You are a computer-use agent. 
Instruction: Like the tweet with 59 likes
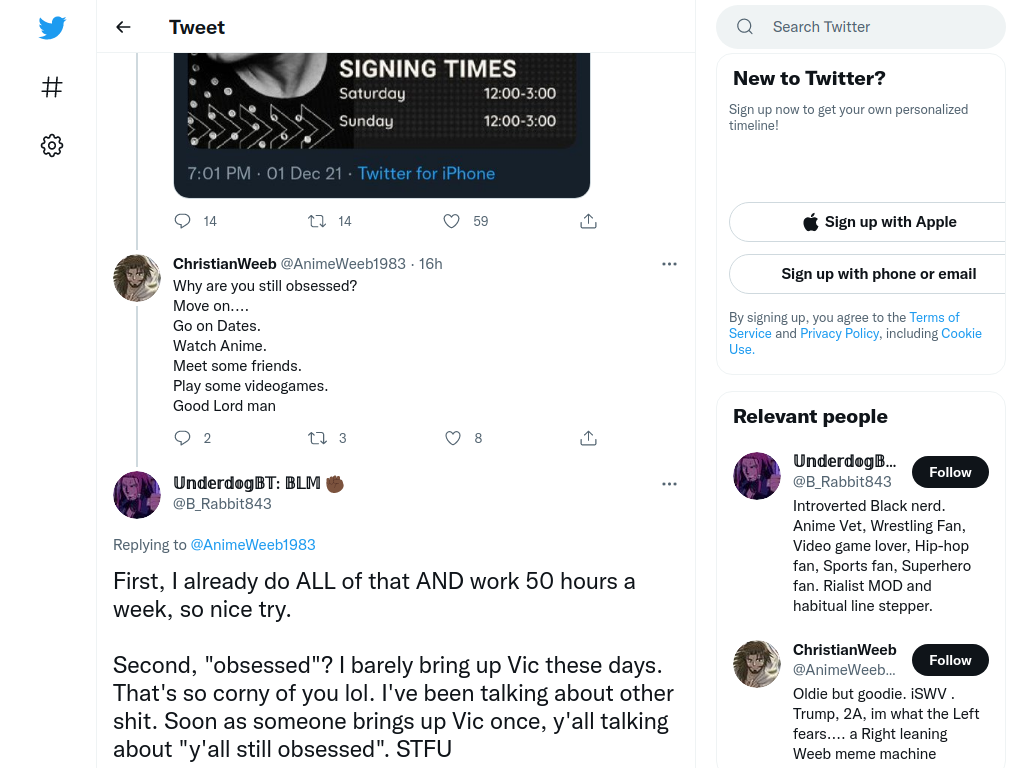pyautogui.click(x=451, y=221)
